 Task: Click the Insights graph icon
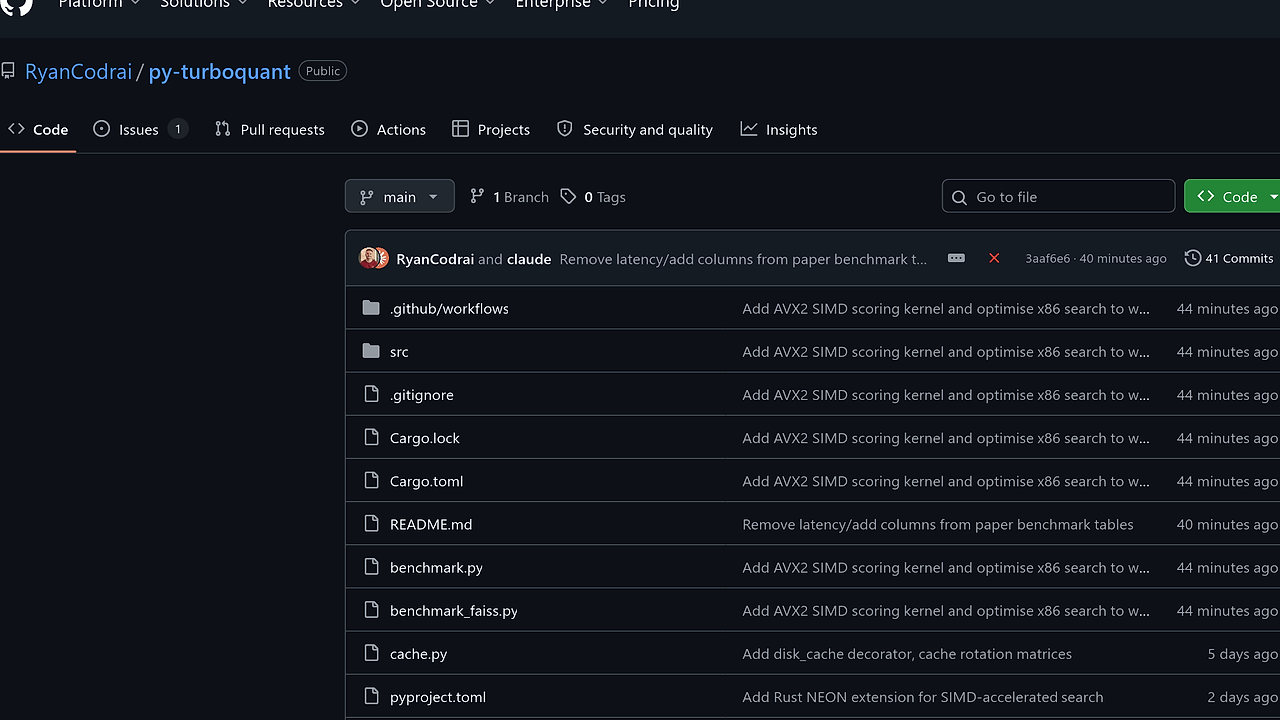749,129
